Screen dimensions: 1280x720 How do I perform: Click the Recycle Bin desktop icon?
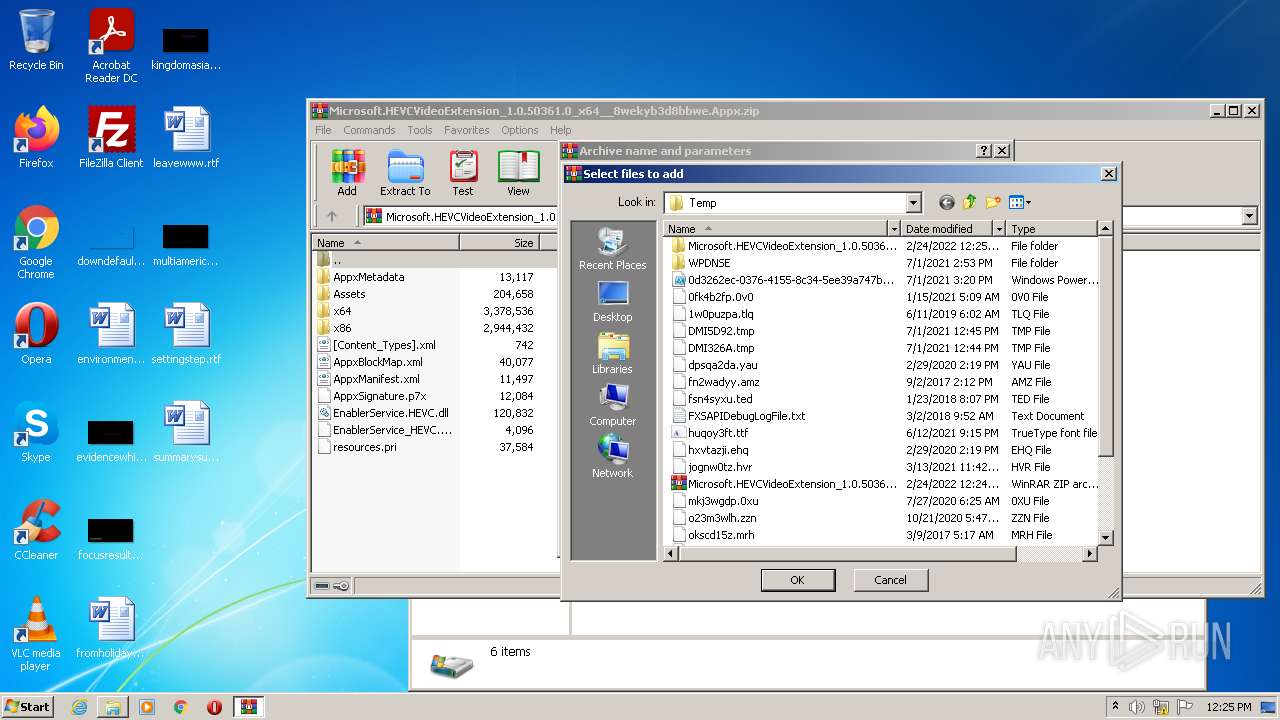[x=36, y=40]
